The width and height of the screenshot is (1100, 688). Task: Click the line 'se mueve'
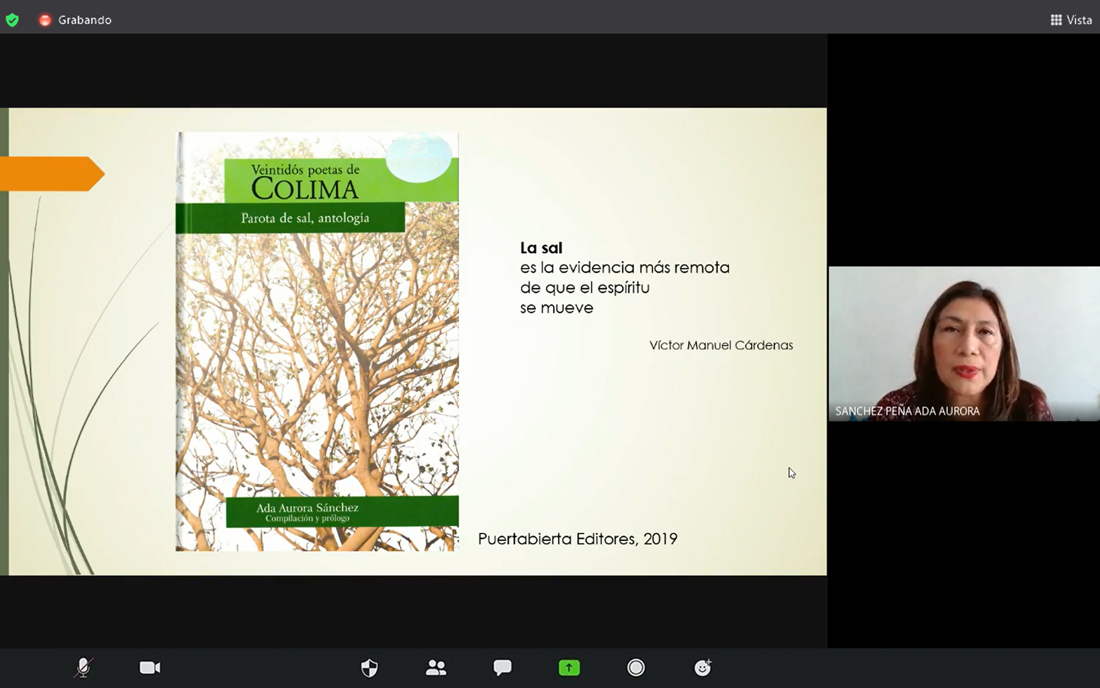click(556, 307)
